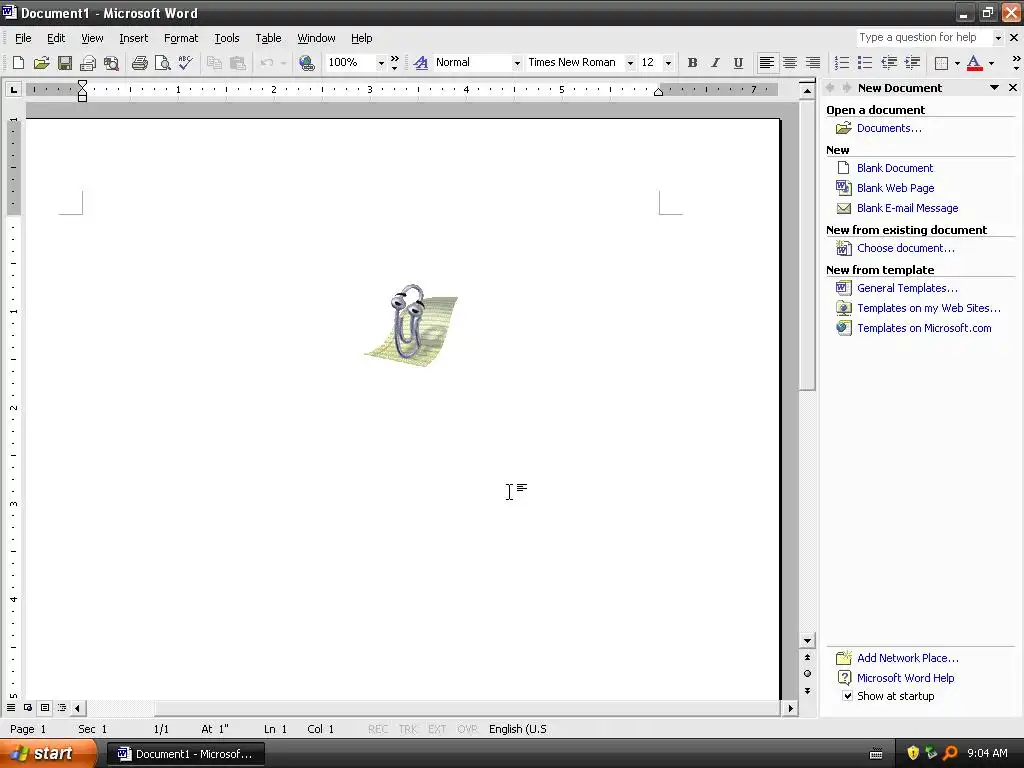Open the Table menu
Image resolution: width=1024 pixels, height=768 pixels.
tap(268, 38)
